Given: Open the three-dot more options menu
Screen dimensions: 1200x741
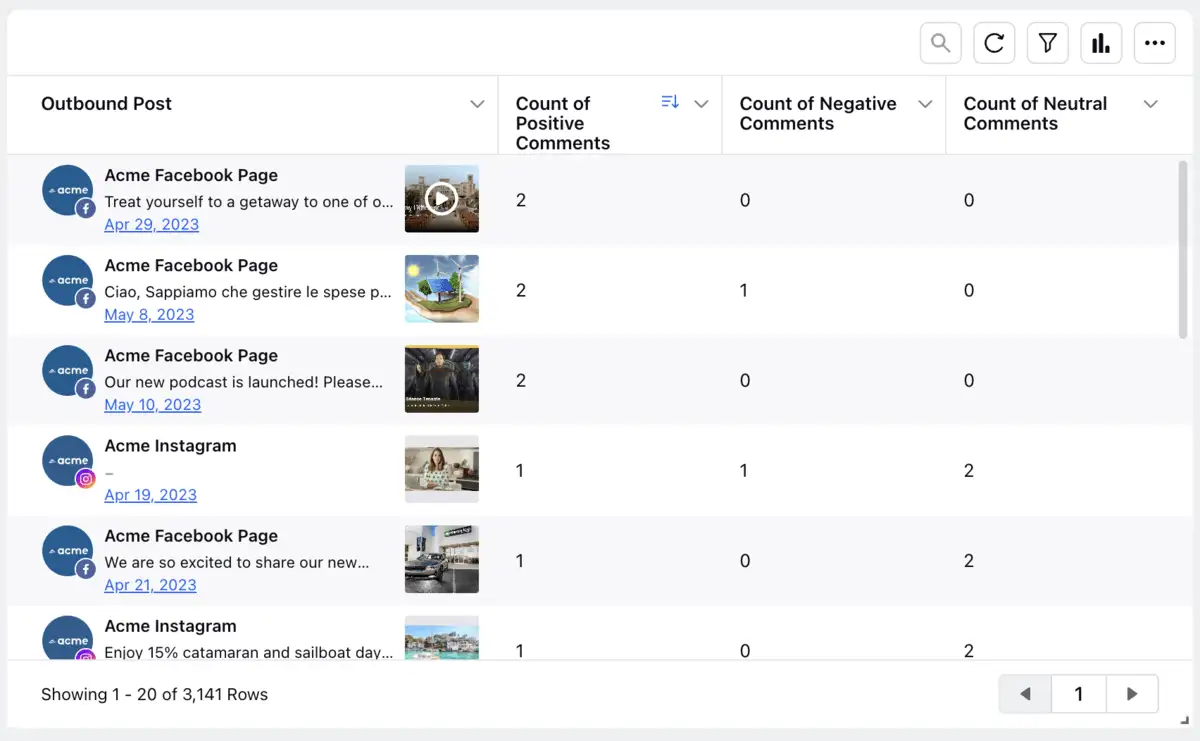Looking at the screenshot, I should [x=1155, y=43].
